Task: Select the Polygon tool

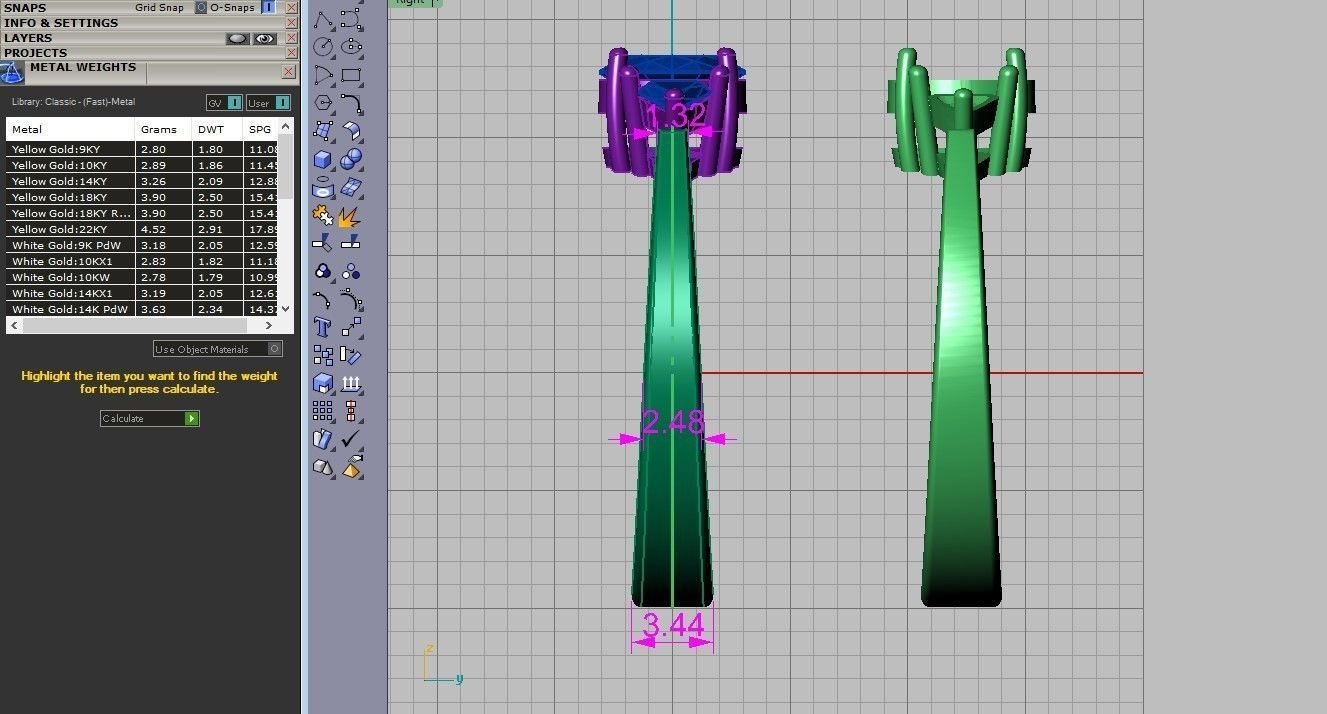Action: (x=324, y=103)
